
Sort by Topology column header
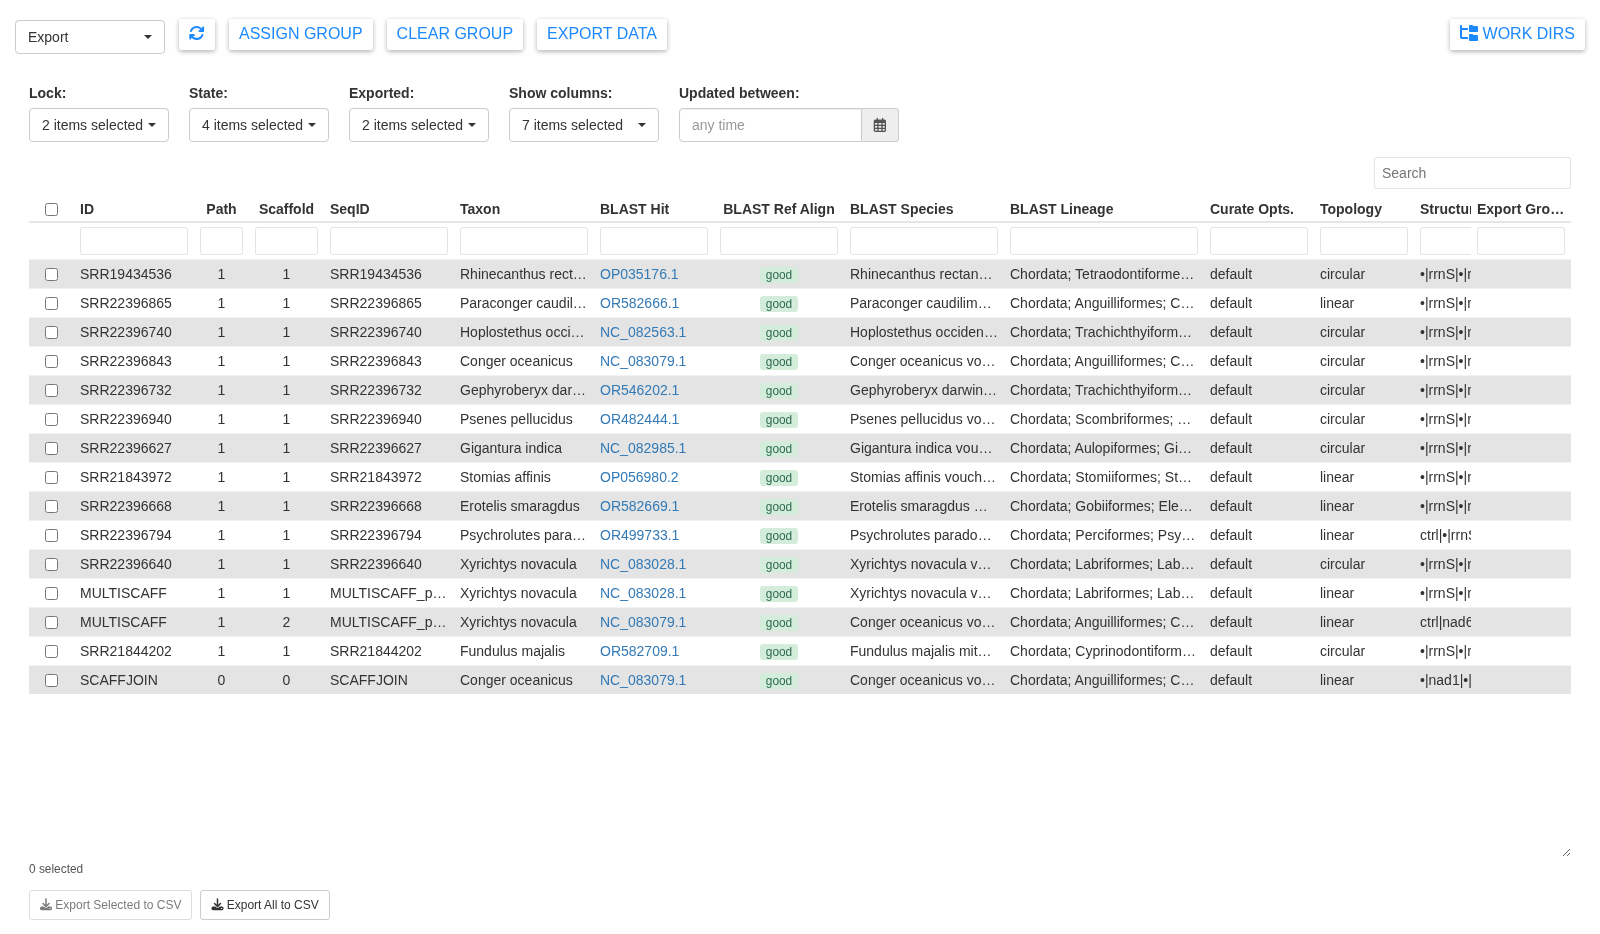1351,209
